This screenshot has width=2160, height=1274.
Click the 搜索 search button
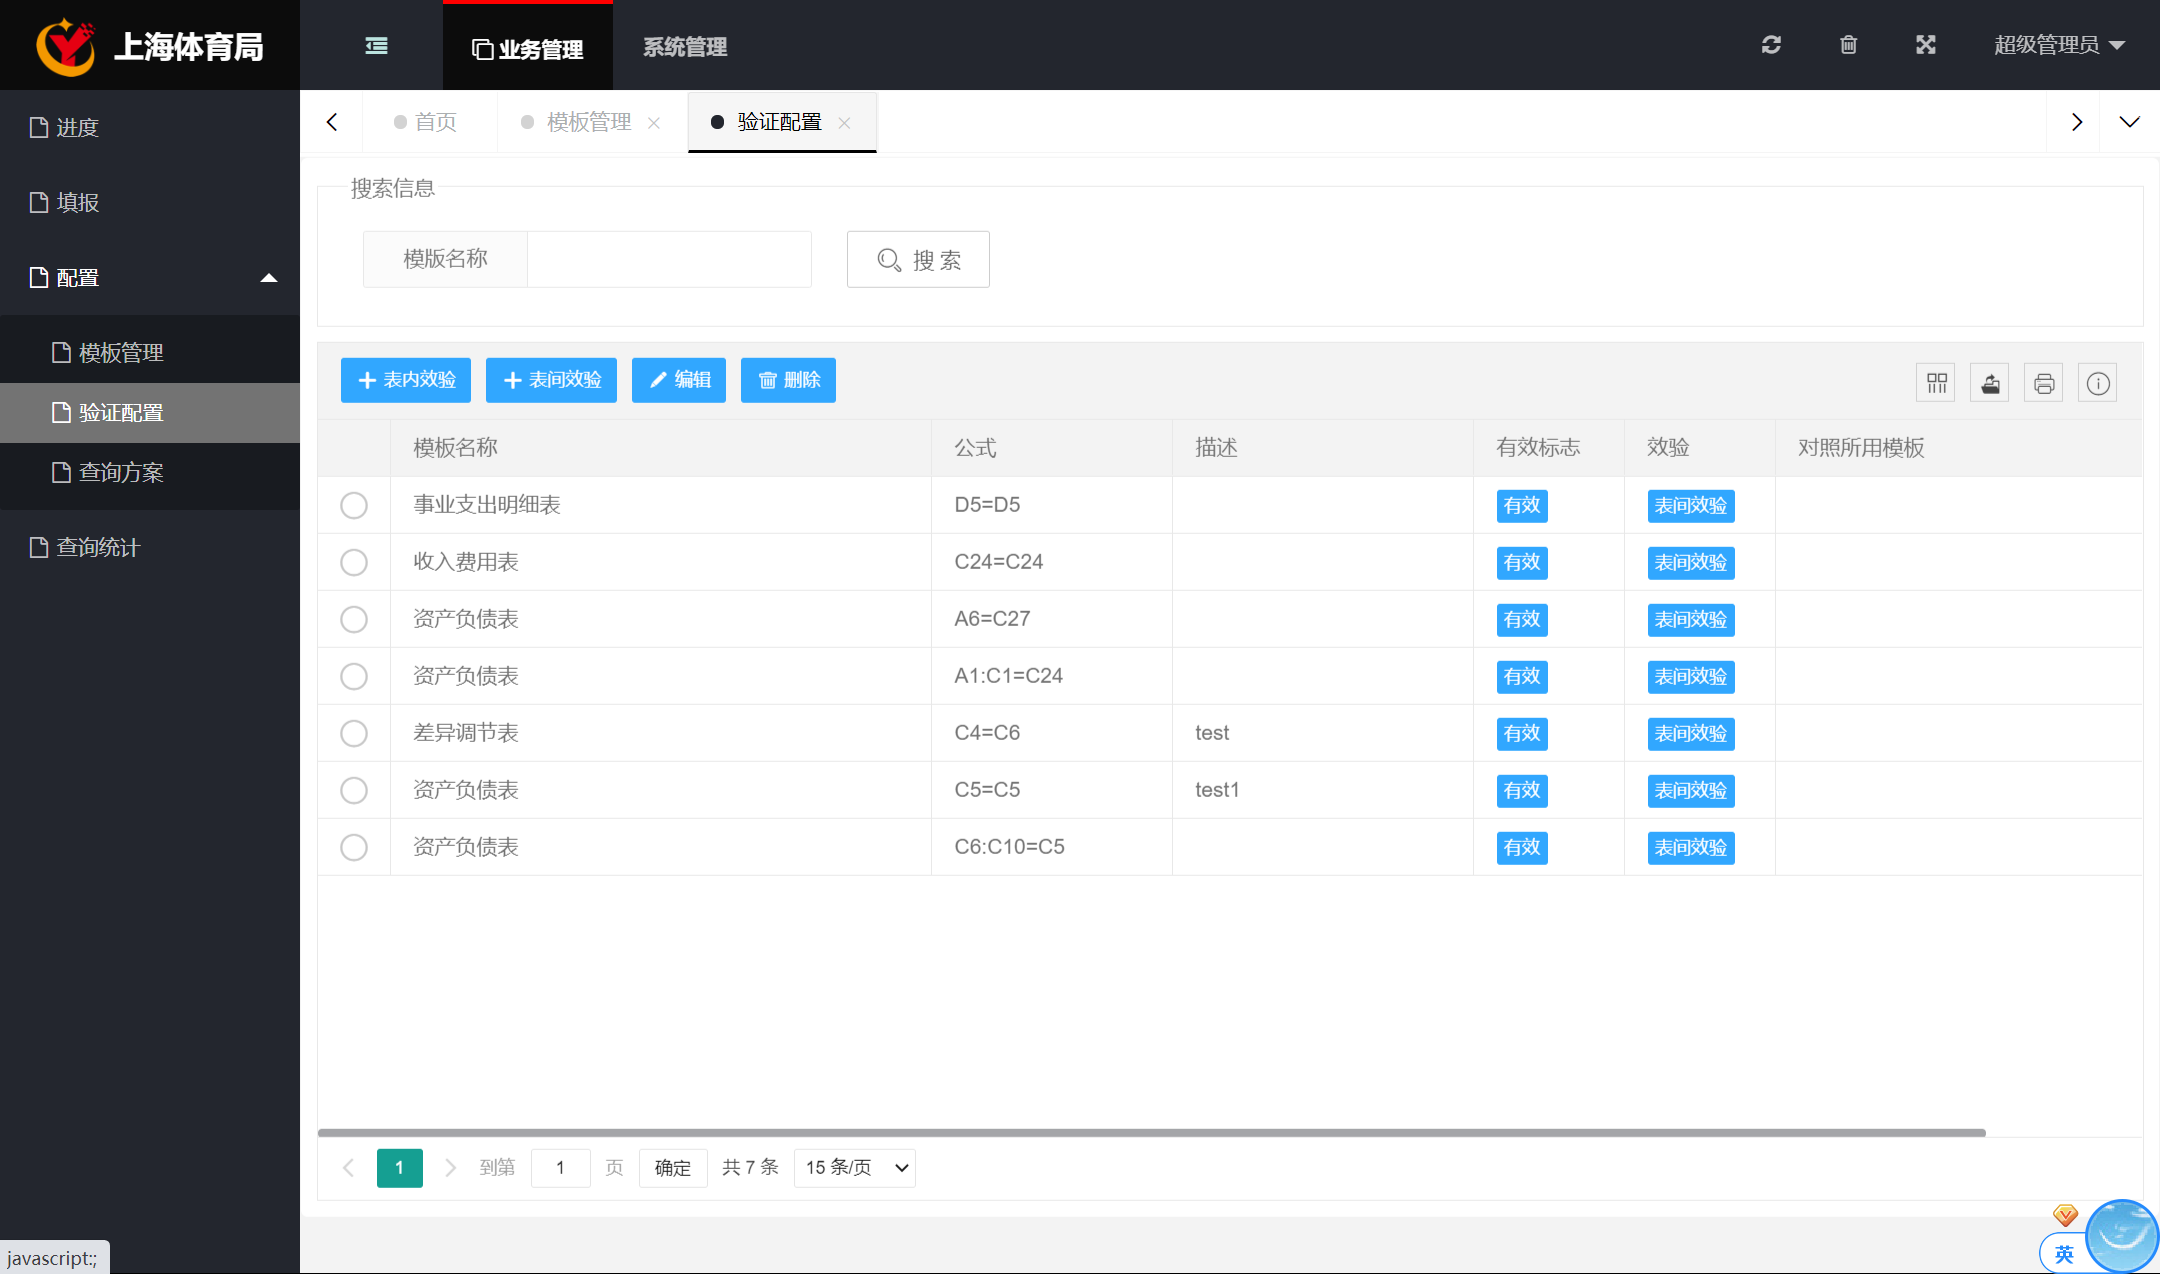[918, 260]
